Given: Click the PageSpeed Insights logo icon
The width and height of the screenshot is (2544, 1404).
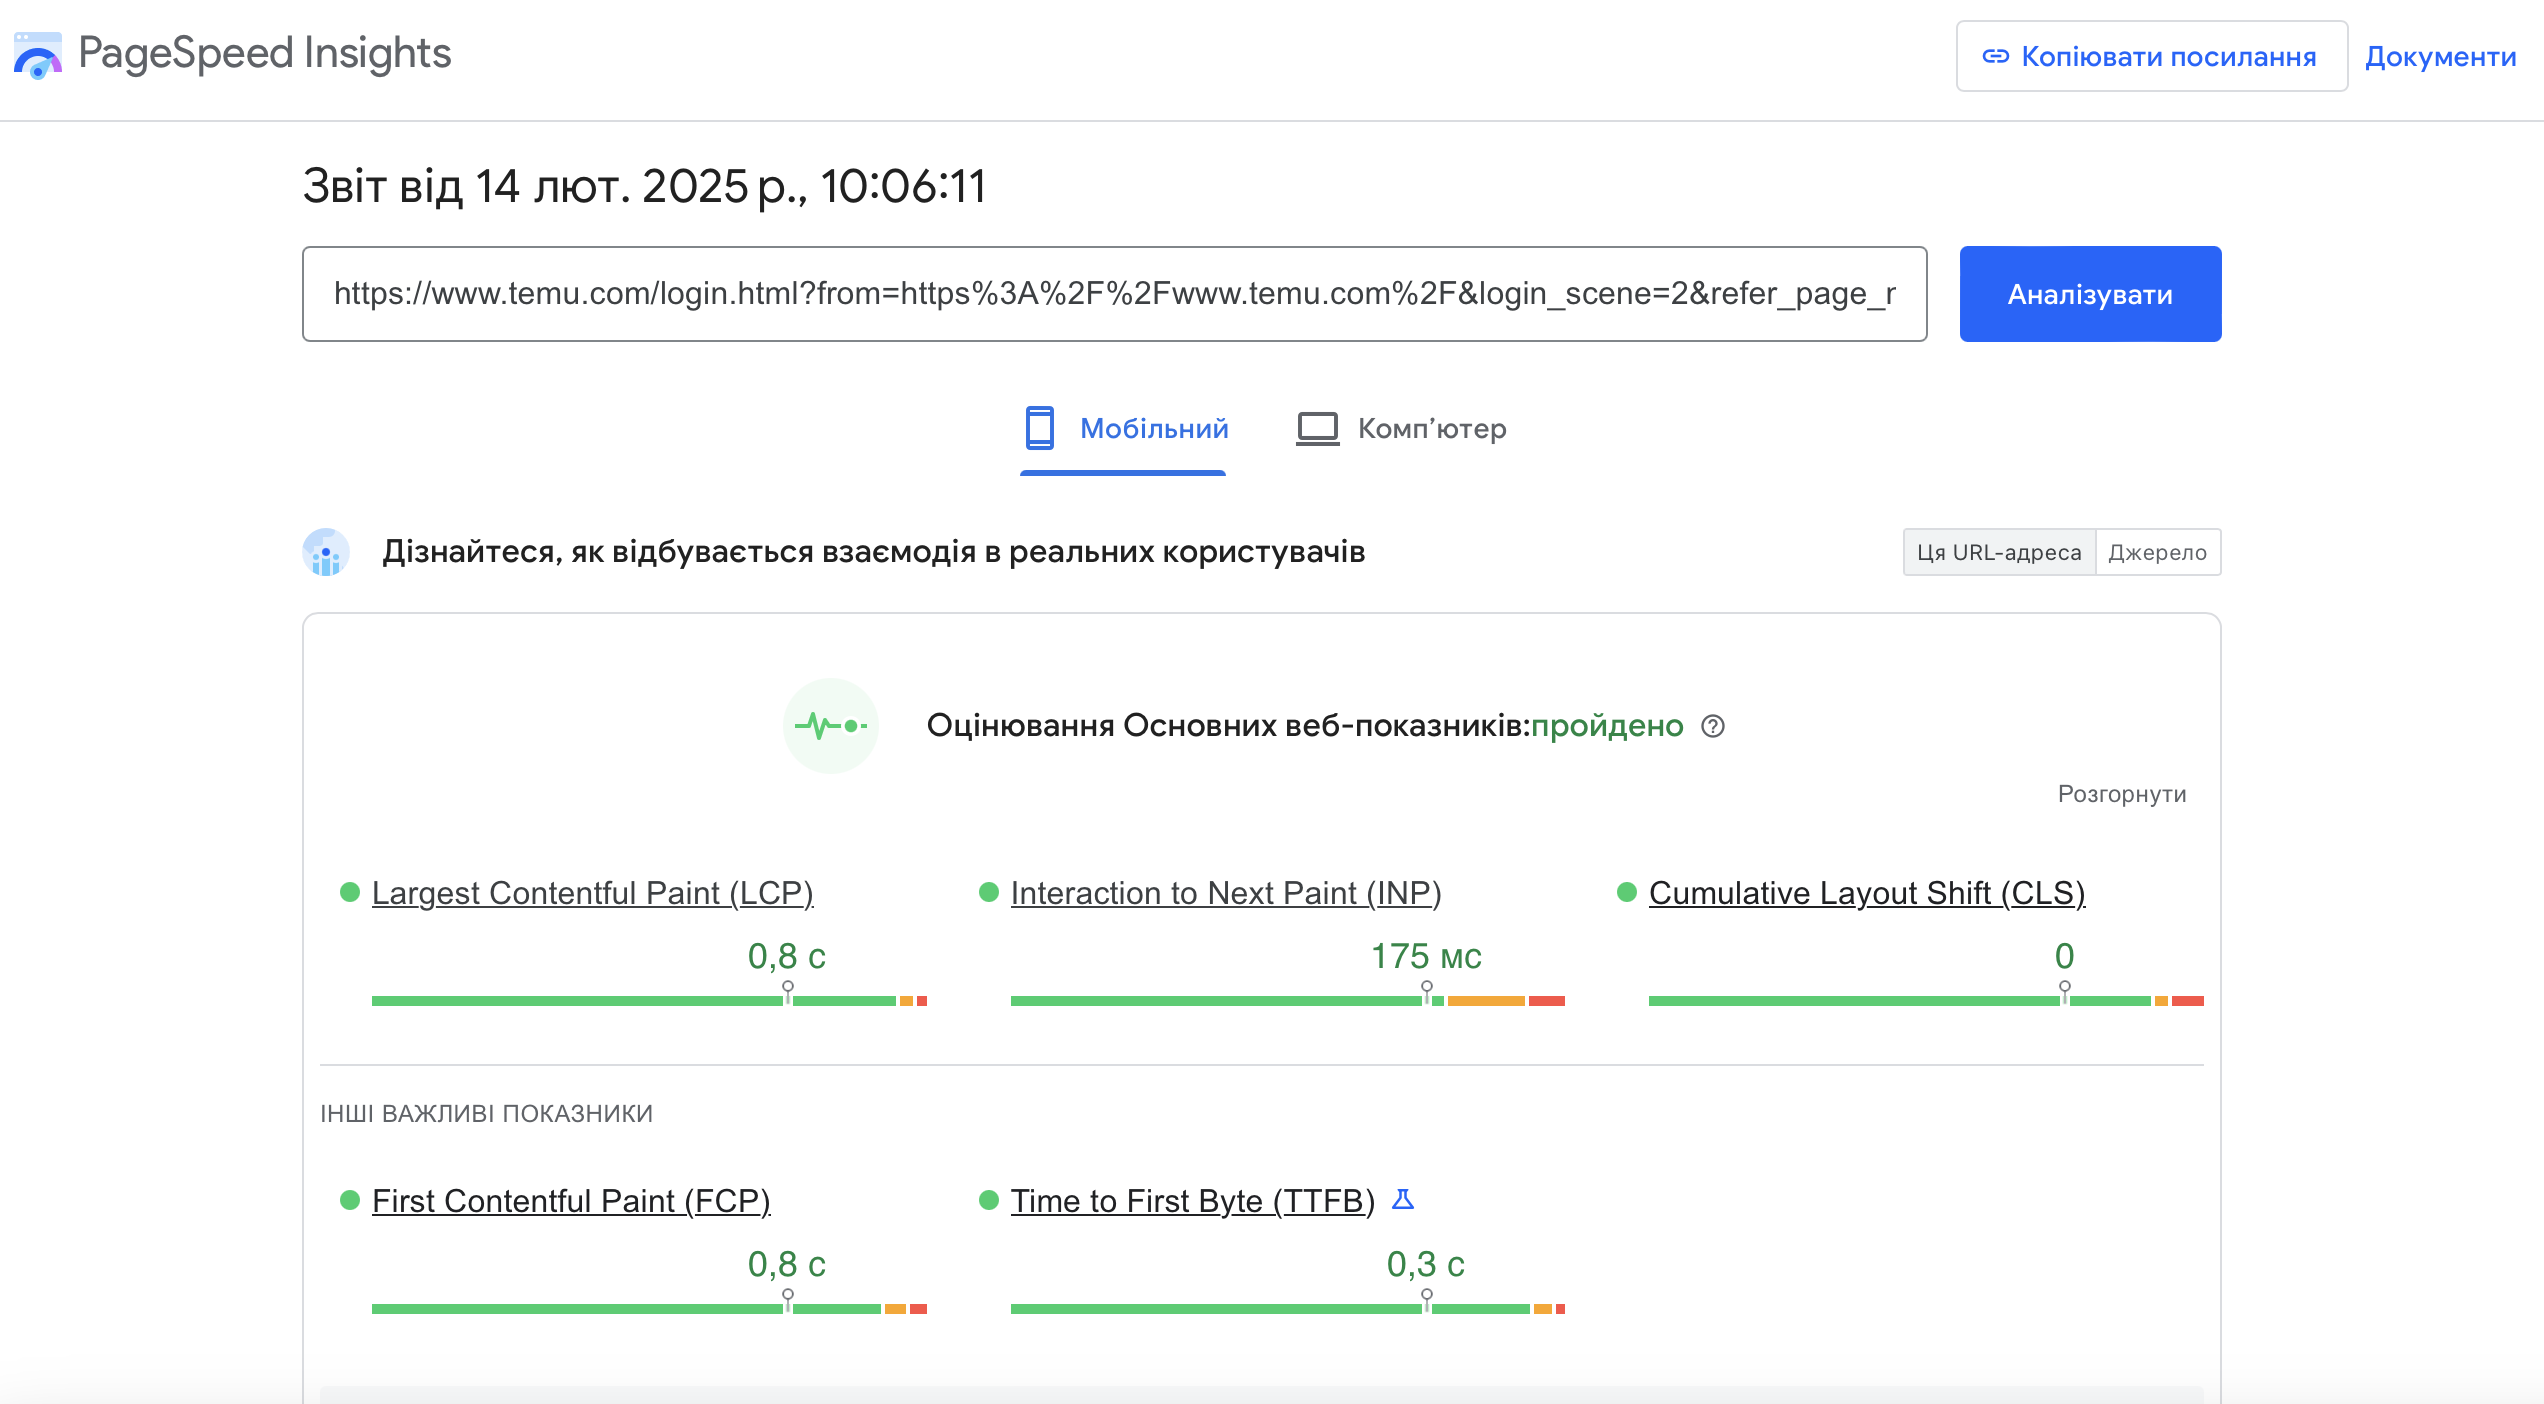Looking at the screenshot, I should pyautogui.click(x=38, y=56).
